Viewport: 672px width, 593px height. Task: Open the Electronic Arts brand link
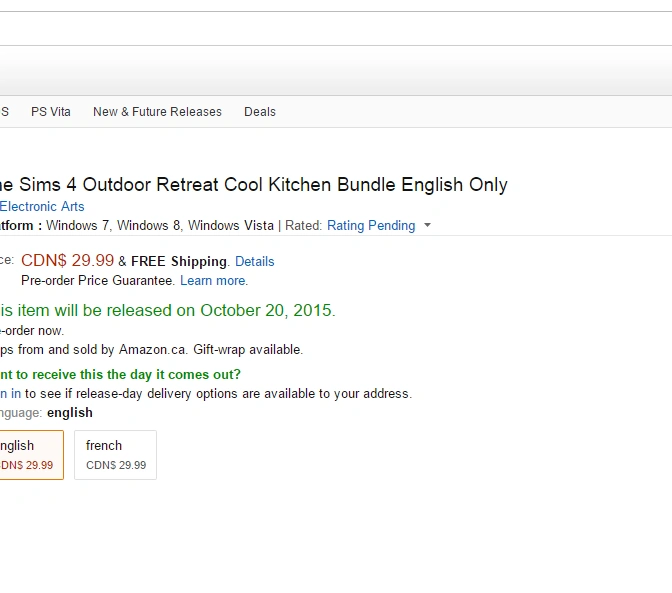[x=42, y=207]
